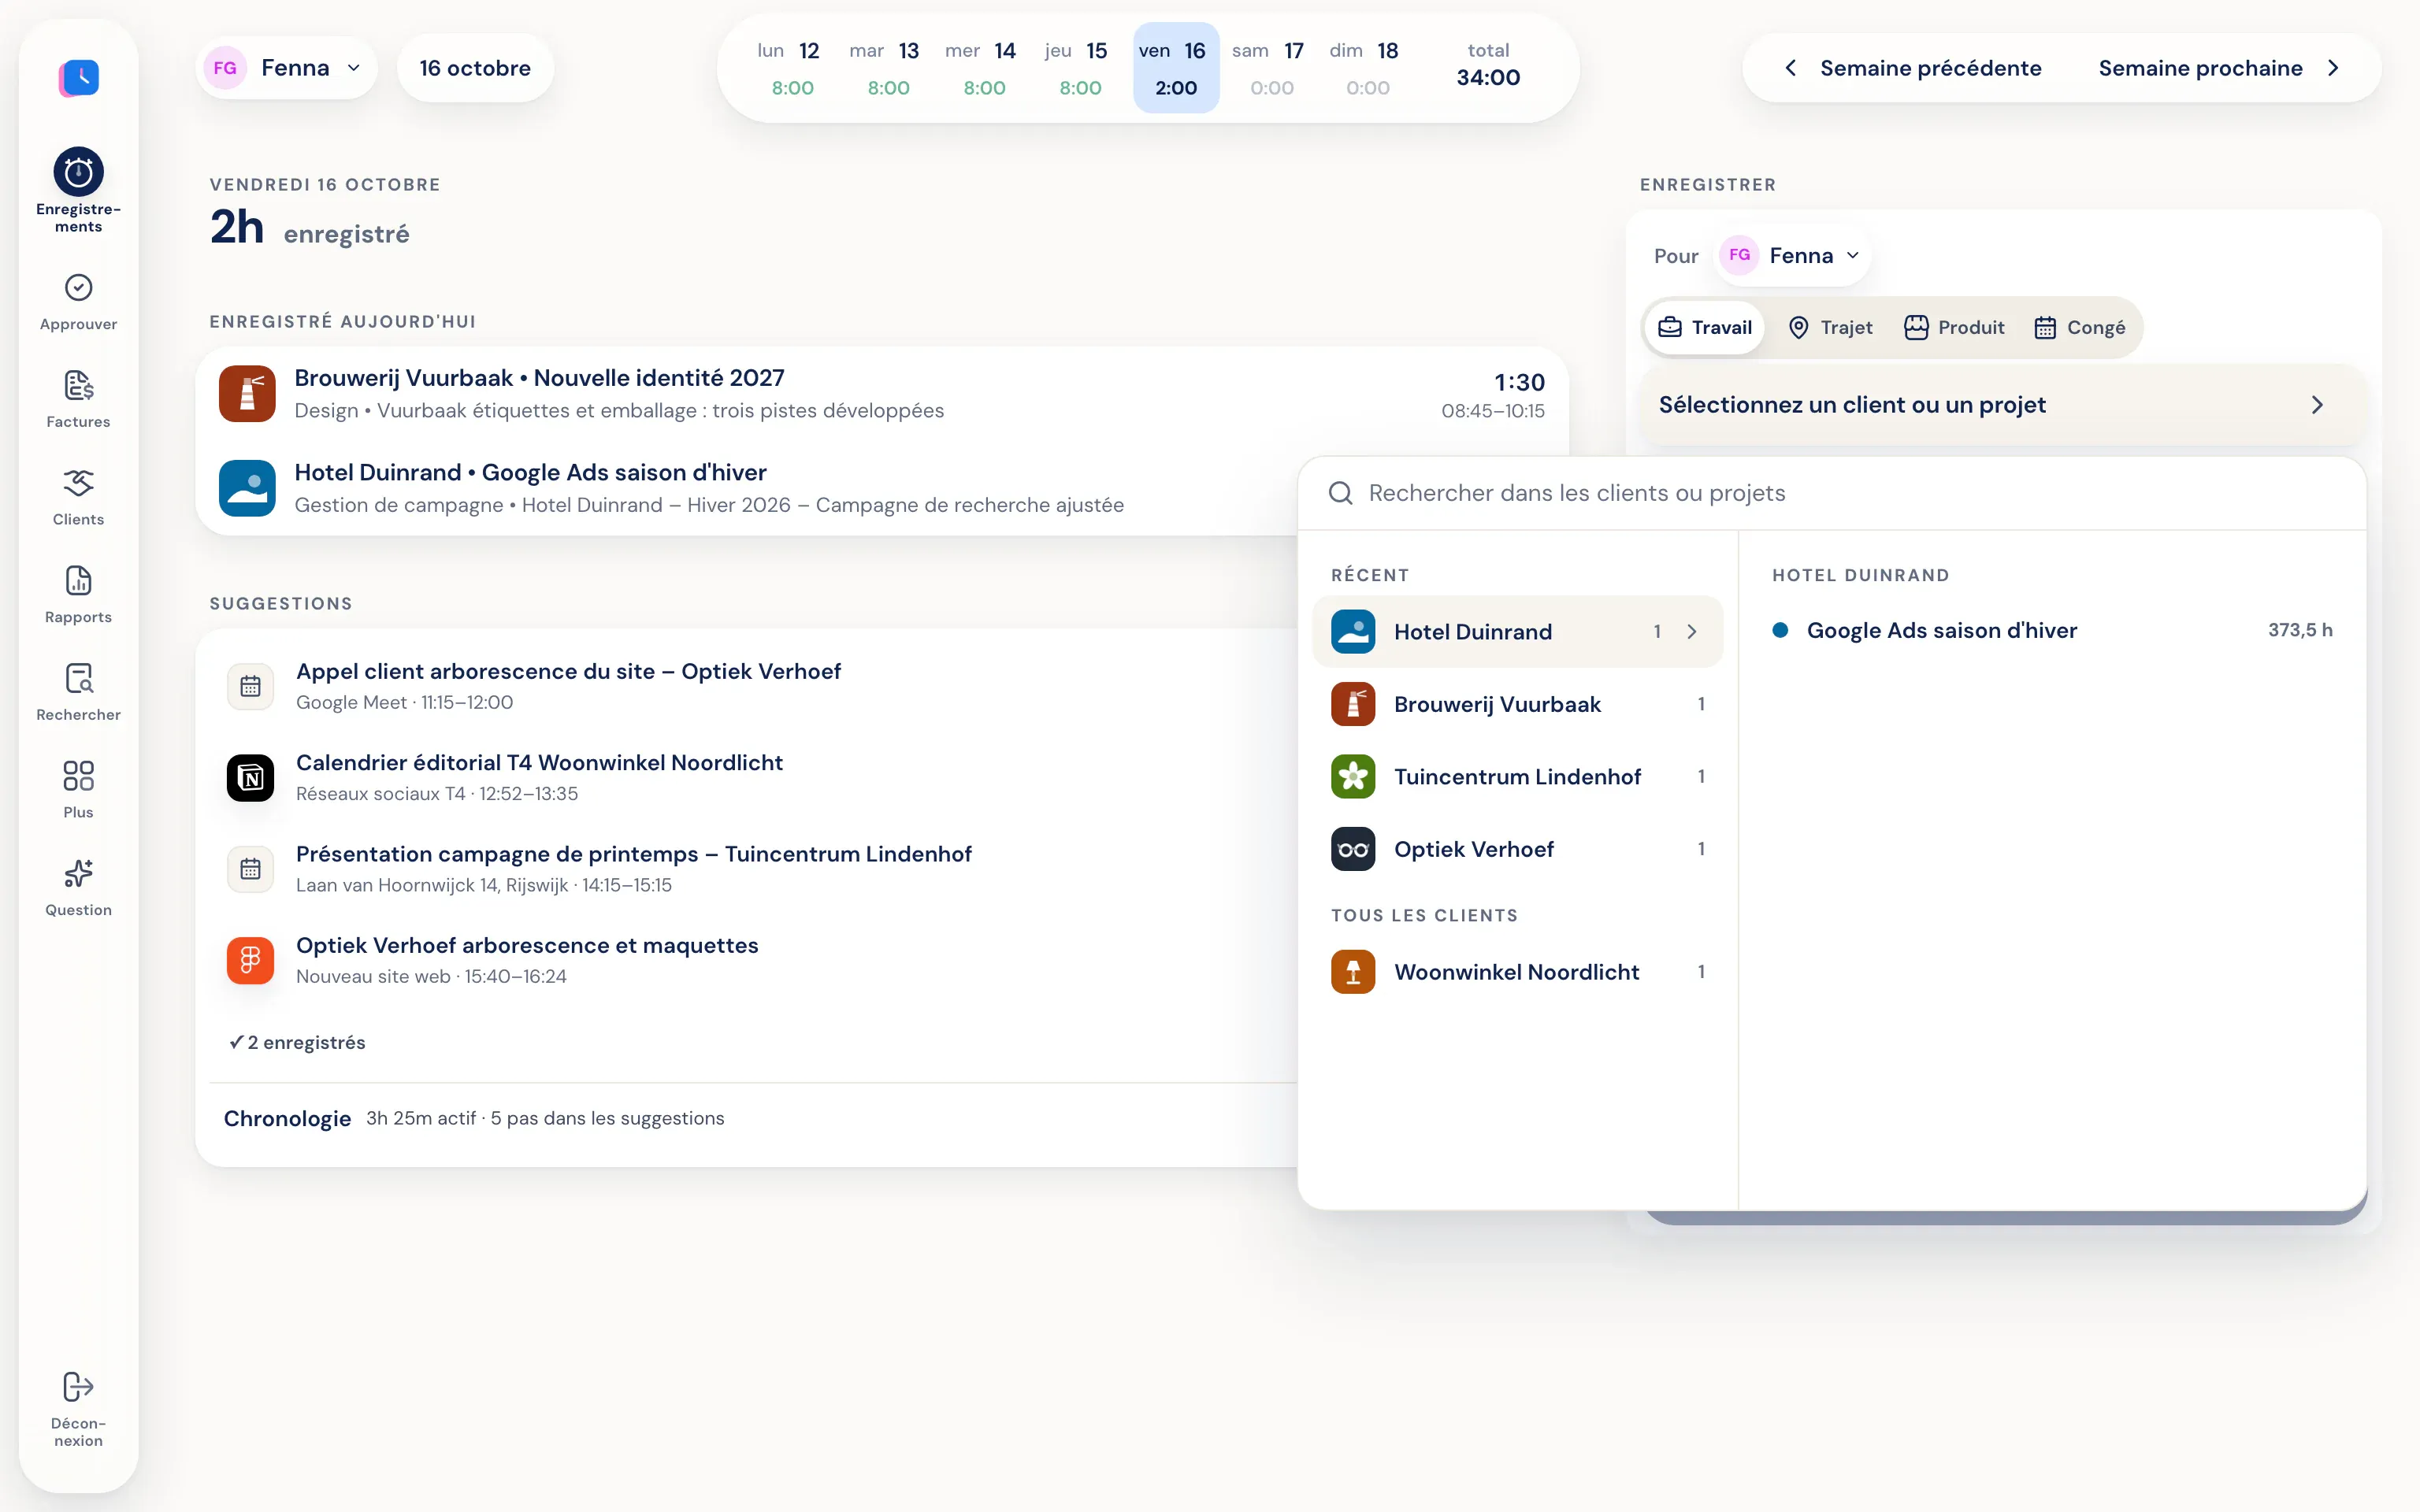This screenshot has width=2420, height=1512.
Task: Go to Semaine prochaine
Action: [x=2218, y=68]
